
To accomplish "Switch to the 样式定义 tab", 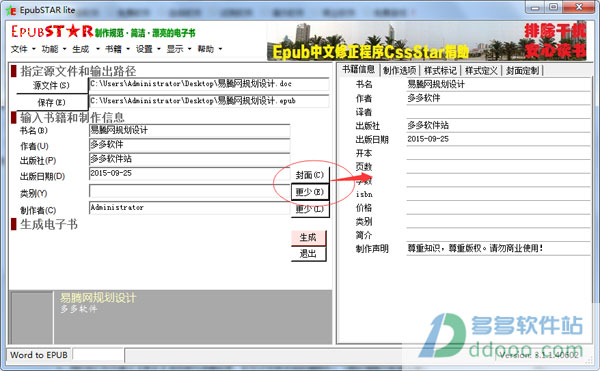I will pyautogui.click(x=481, y=70).
